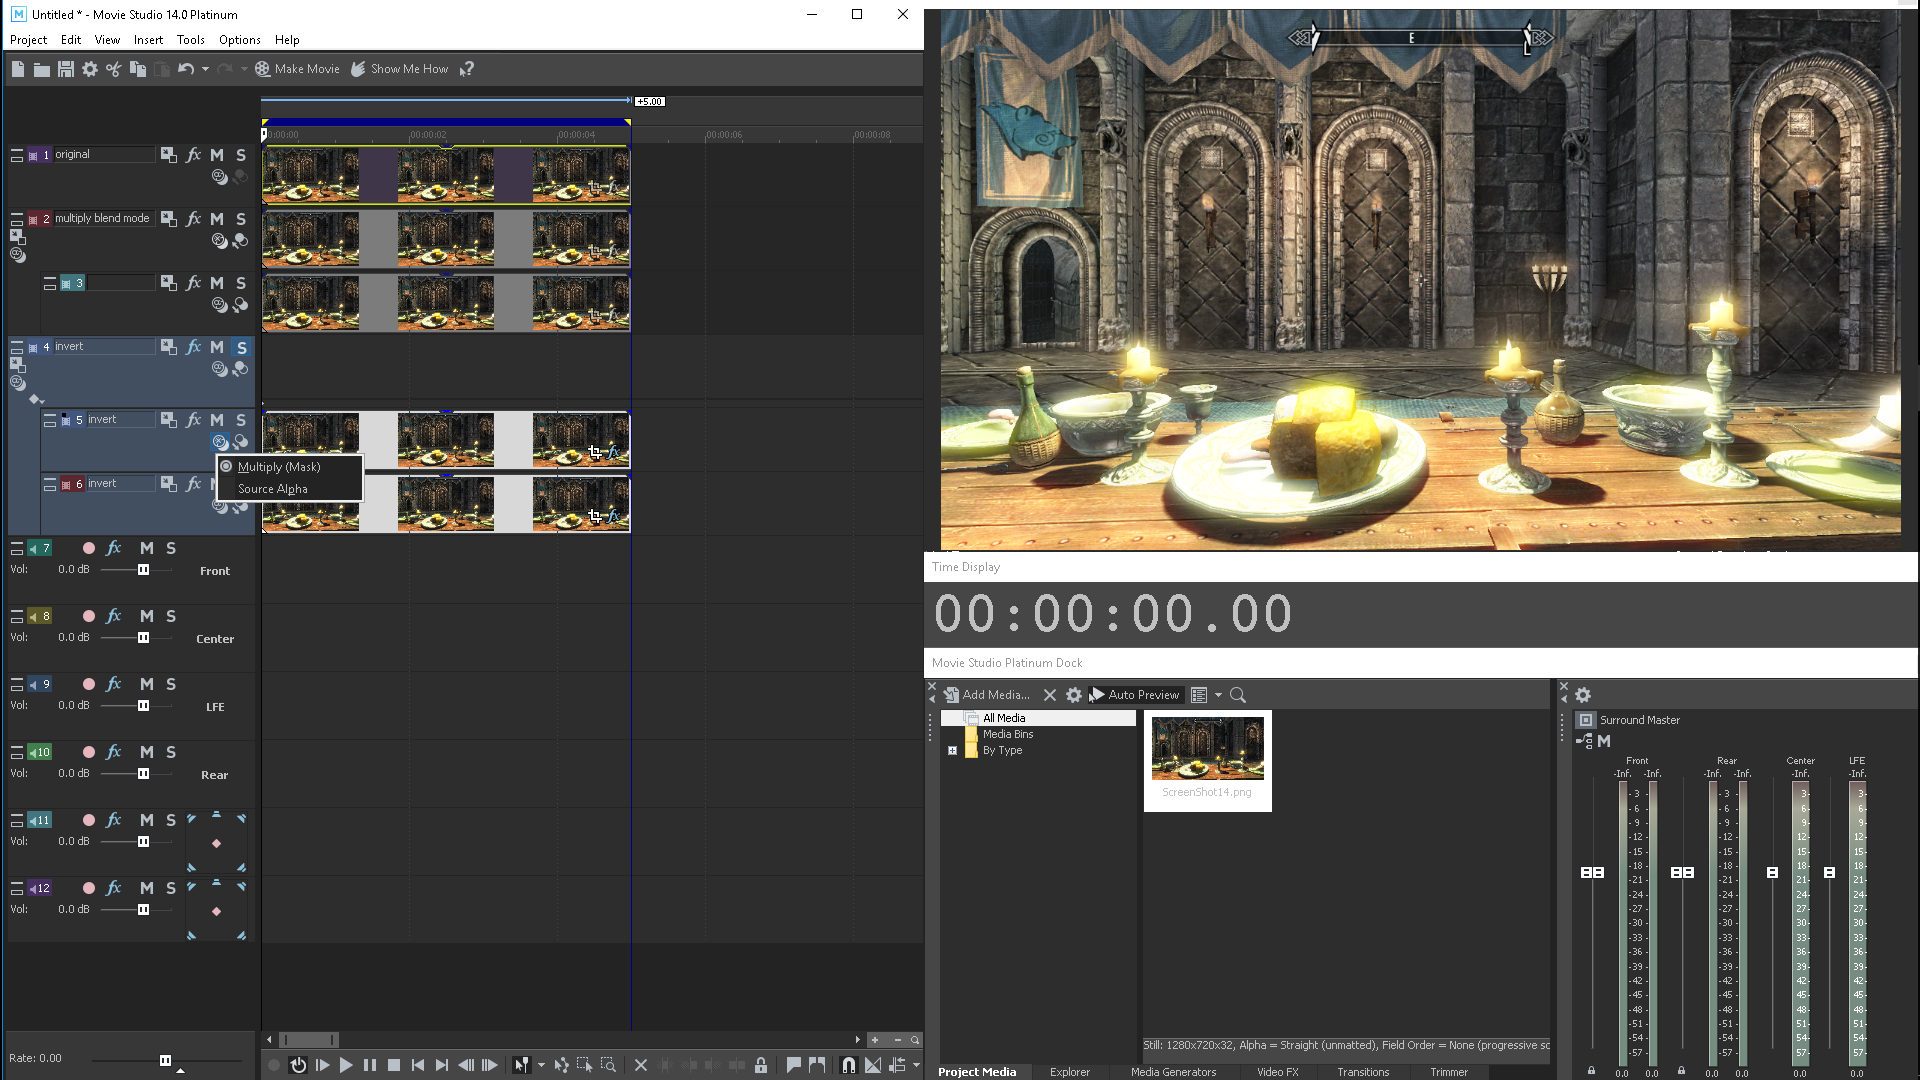The width and height of the screenshot is (1920, 1080).
Task: Click the Cut scissors icon
Action: tap(114, 69)
